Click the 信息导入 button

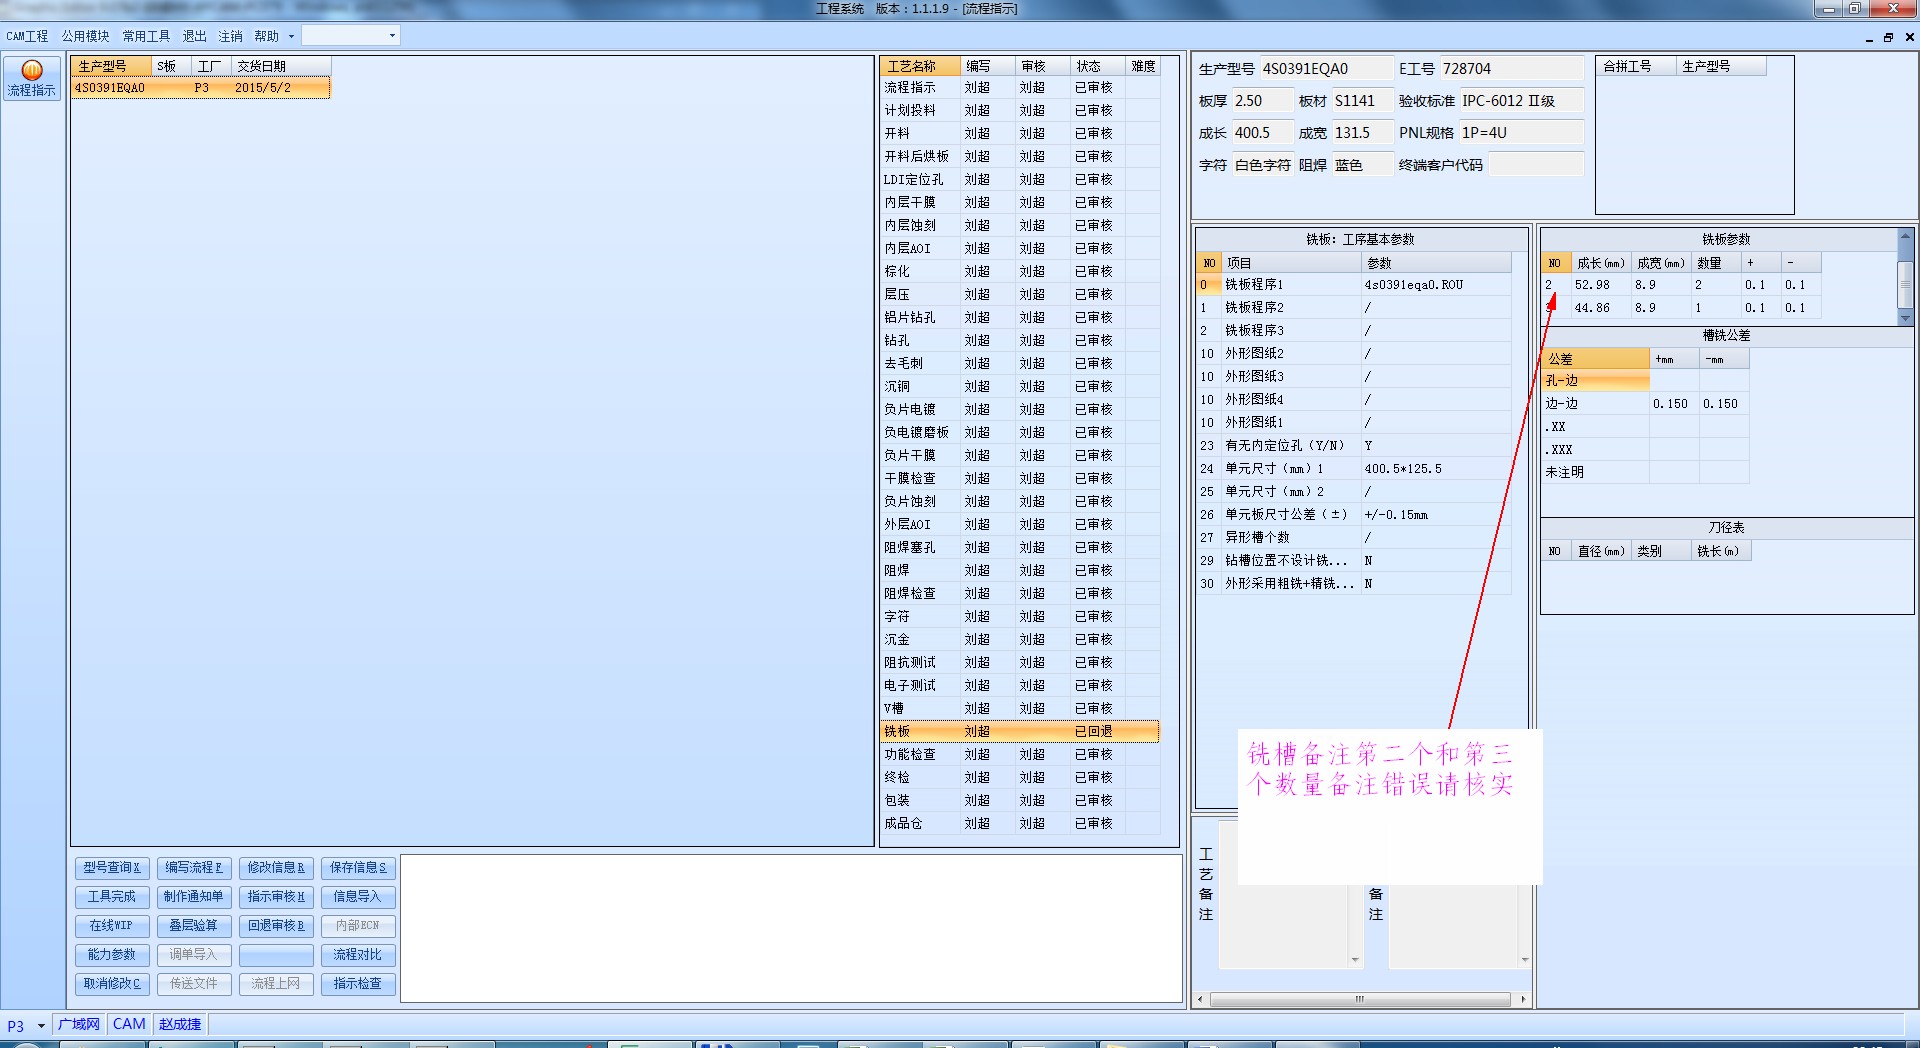click(358, 897)
